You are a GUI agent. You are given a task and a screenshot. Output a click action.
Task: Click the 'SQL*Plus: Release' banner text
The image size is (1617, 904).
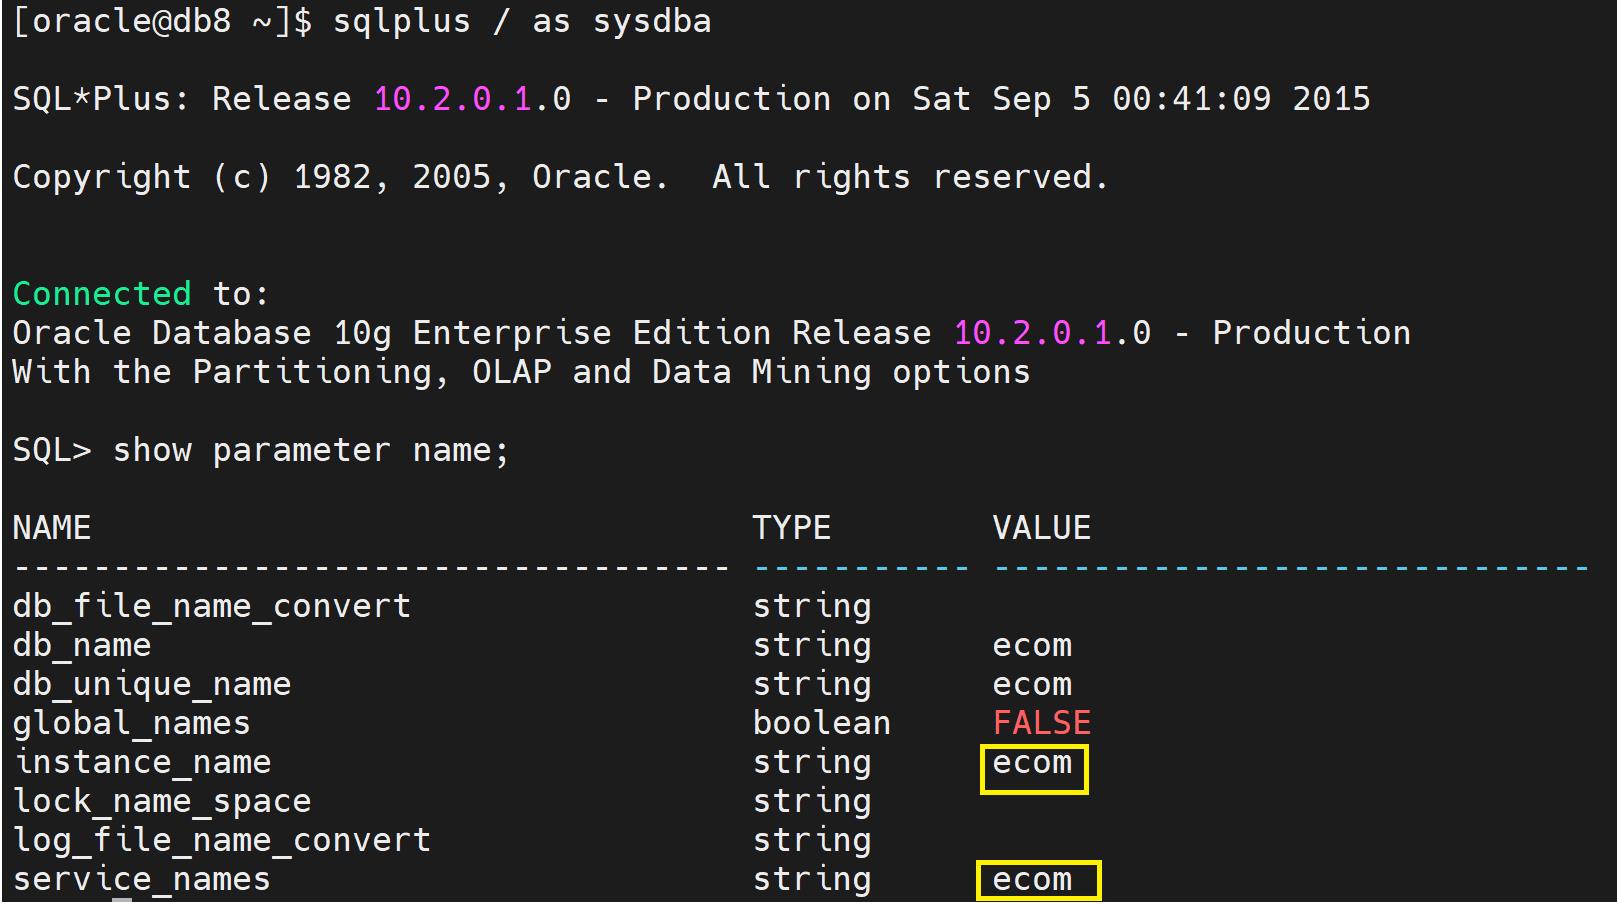[182, 99]
